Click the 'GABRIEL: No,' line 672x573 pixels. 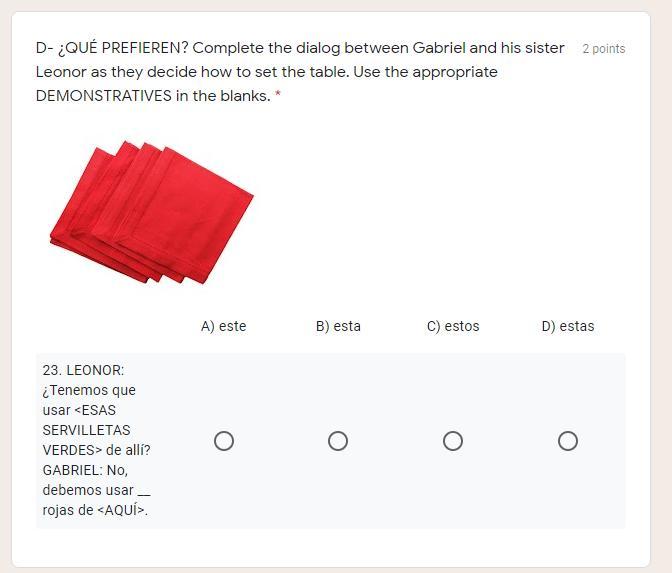(85, 470)
